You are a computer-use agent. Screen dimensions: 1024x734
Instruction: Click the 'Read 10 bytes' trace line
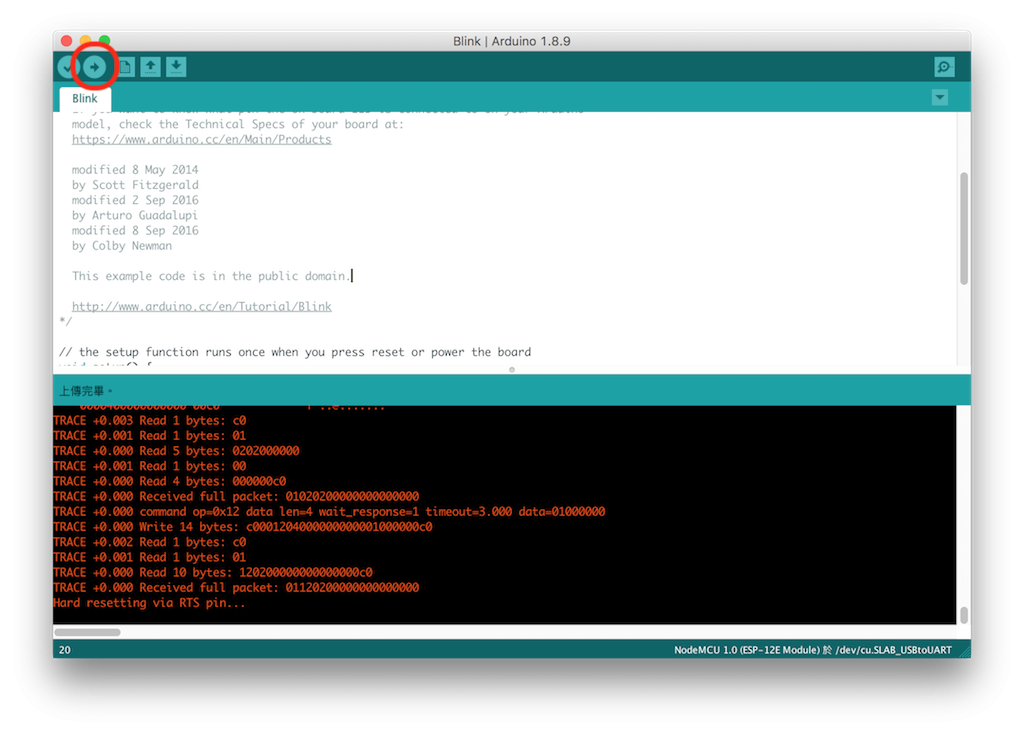tap(213, 572)
